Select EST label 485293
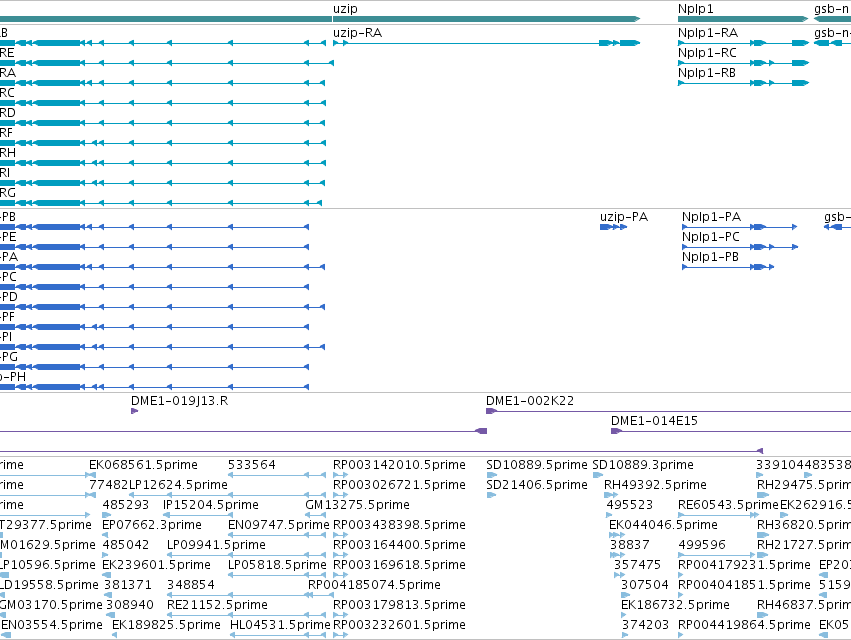 [x=126, y=505]
